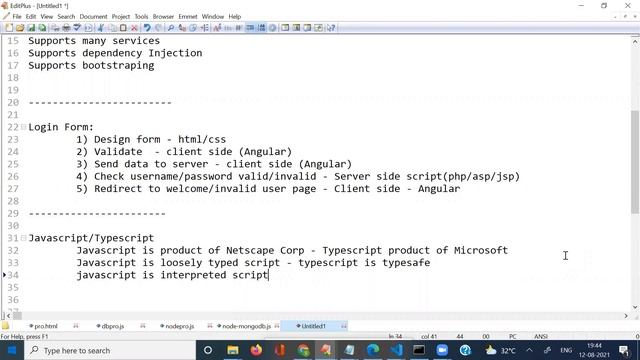Click the horizontal scrollbar left arrow

pos(9,316)
